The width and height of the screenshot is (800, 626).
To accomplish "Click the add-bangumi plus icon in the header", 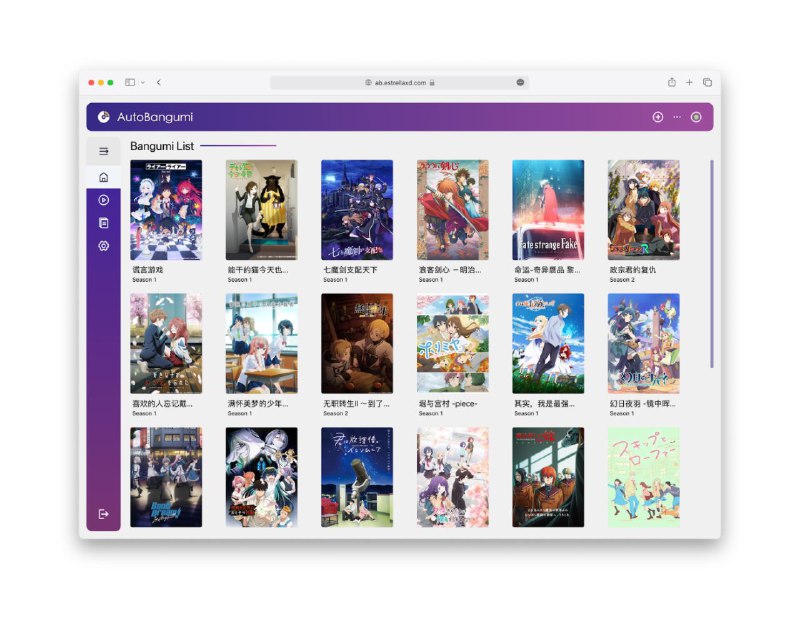I will [x=658, y=117].
